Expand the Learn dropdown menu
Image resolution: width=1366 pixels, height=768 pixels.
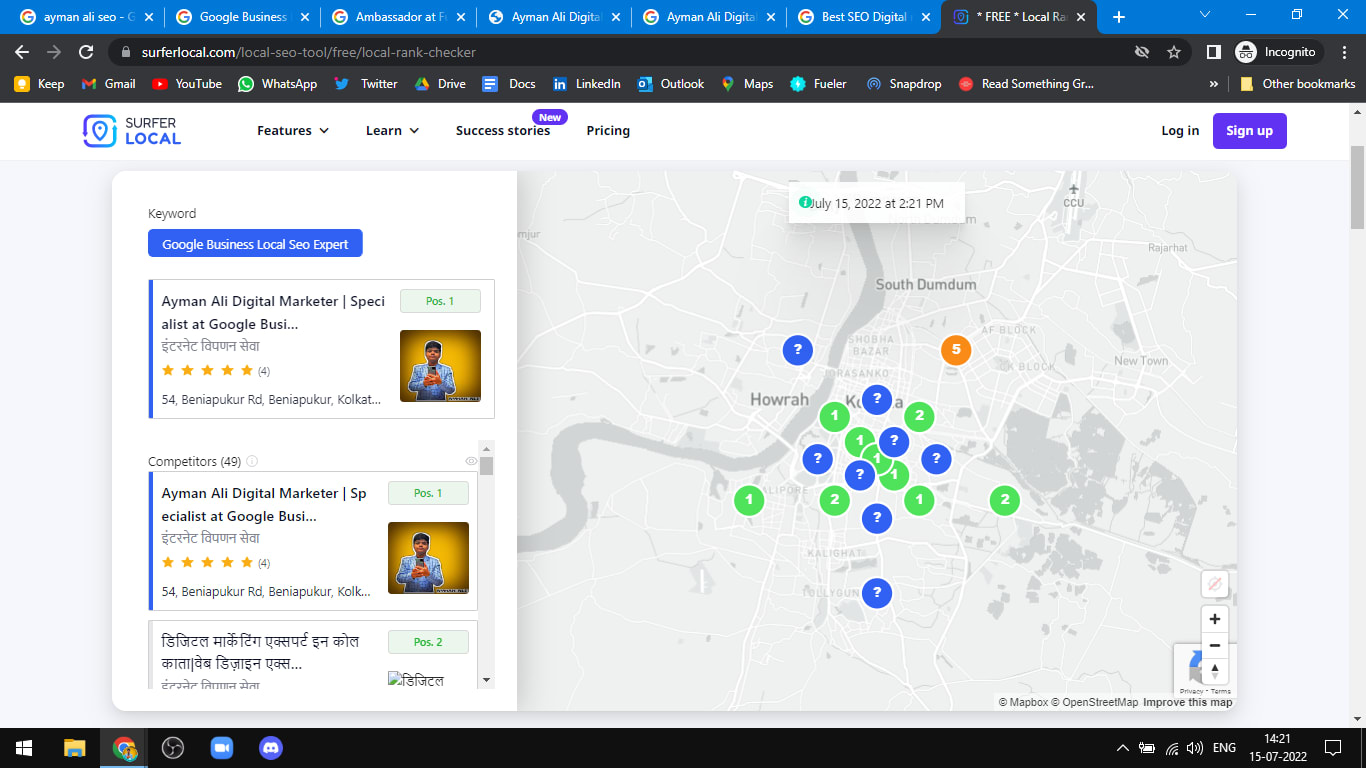point(392,131)
